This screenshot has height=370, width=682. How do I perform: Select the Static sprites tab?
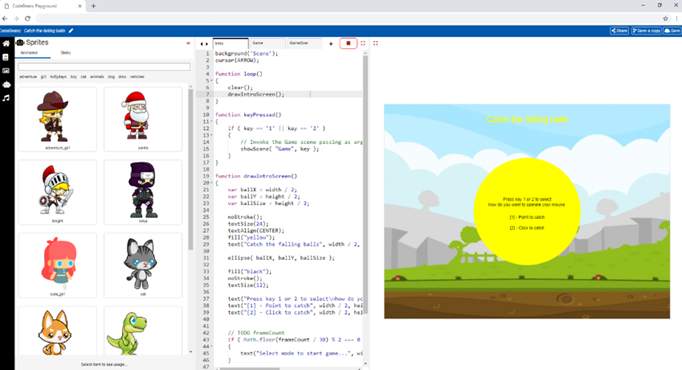pos(66,53)
